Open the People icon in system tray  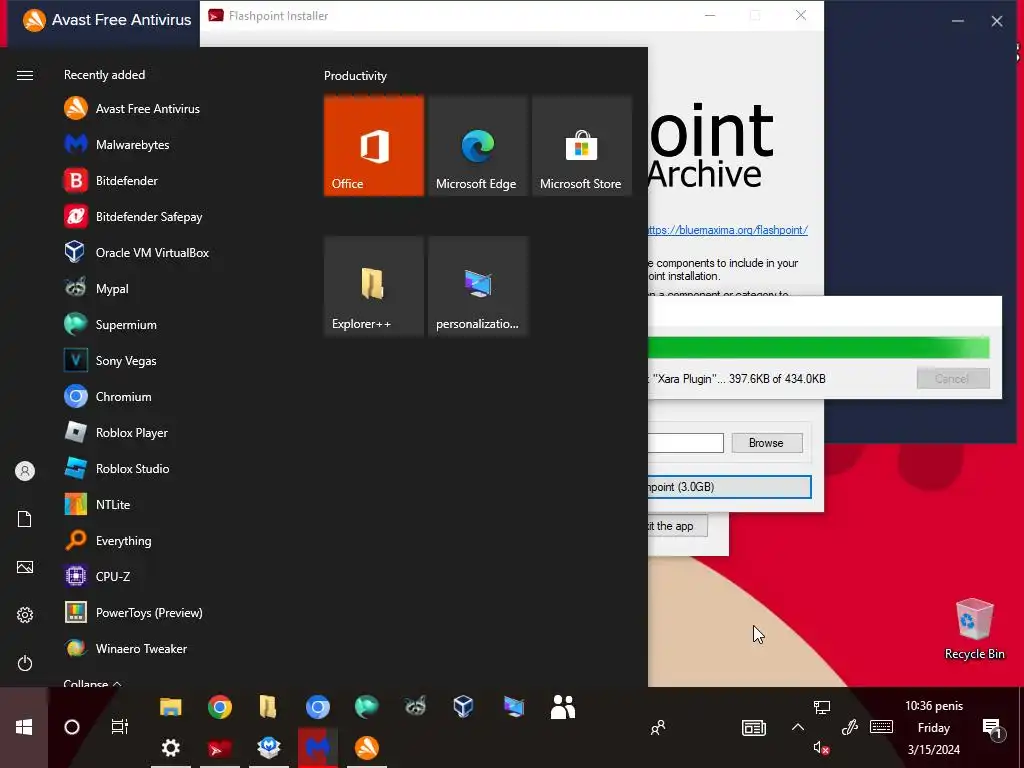(658, 727)
